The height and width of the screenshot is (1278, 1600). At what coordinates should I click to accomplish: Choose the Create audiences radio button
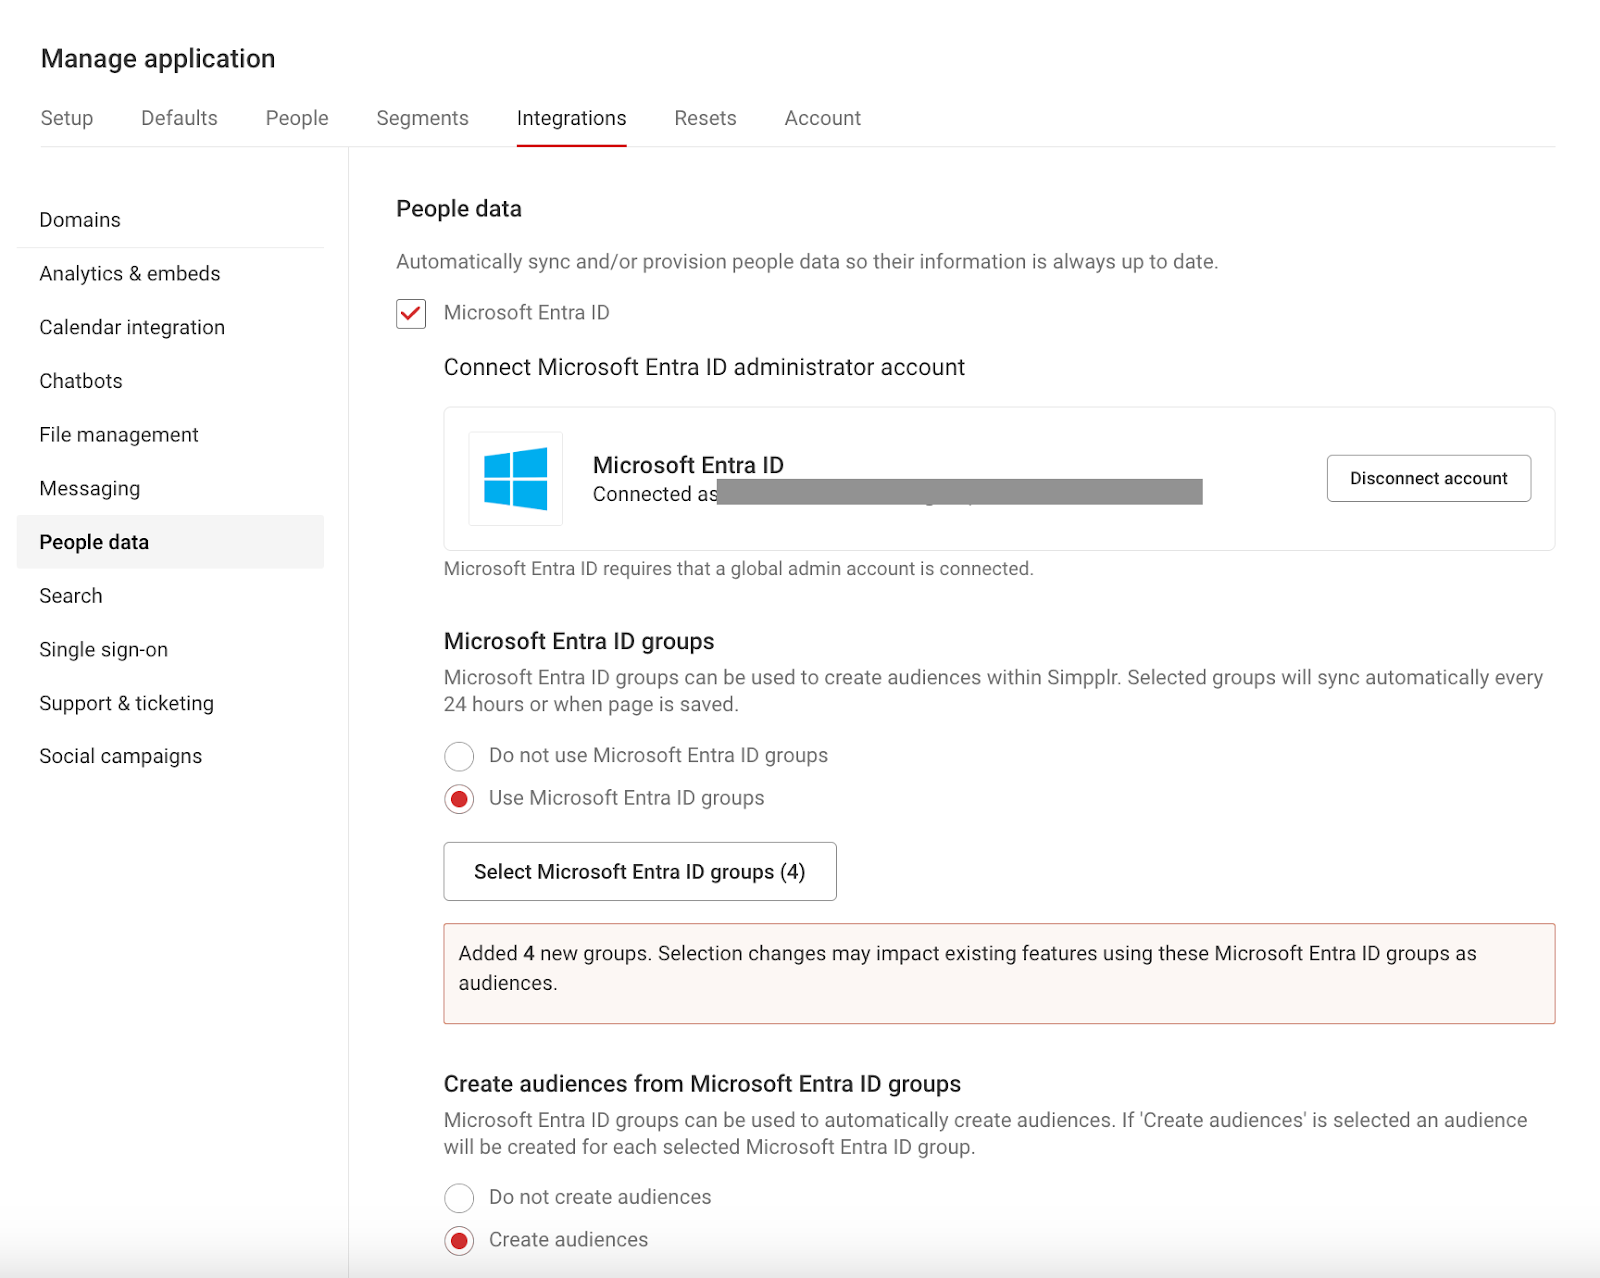tap(459, 1241)
